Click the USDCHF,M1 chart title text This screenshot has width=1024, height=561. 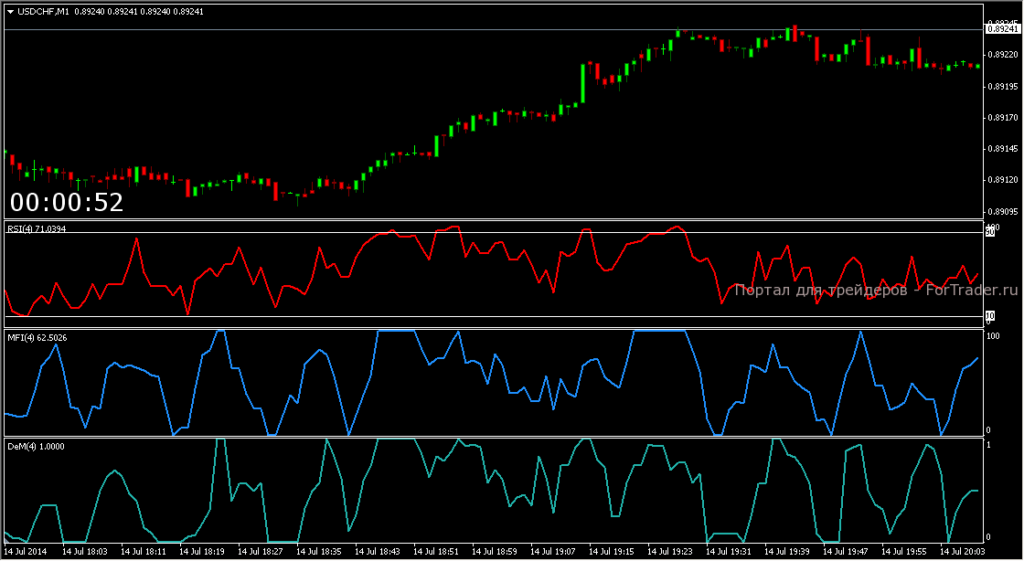[43, 12]
